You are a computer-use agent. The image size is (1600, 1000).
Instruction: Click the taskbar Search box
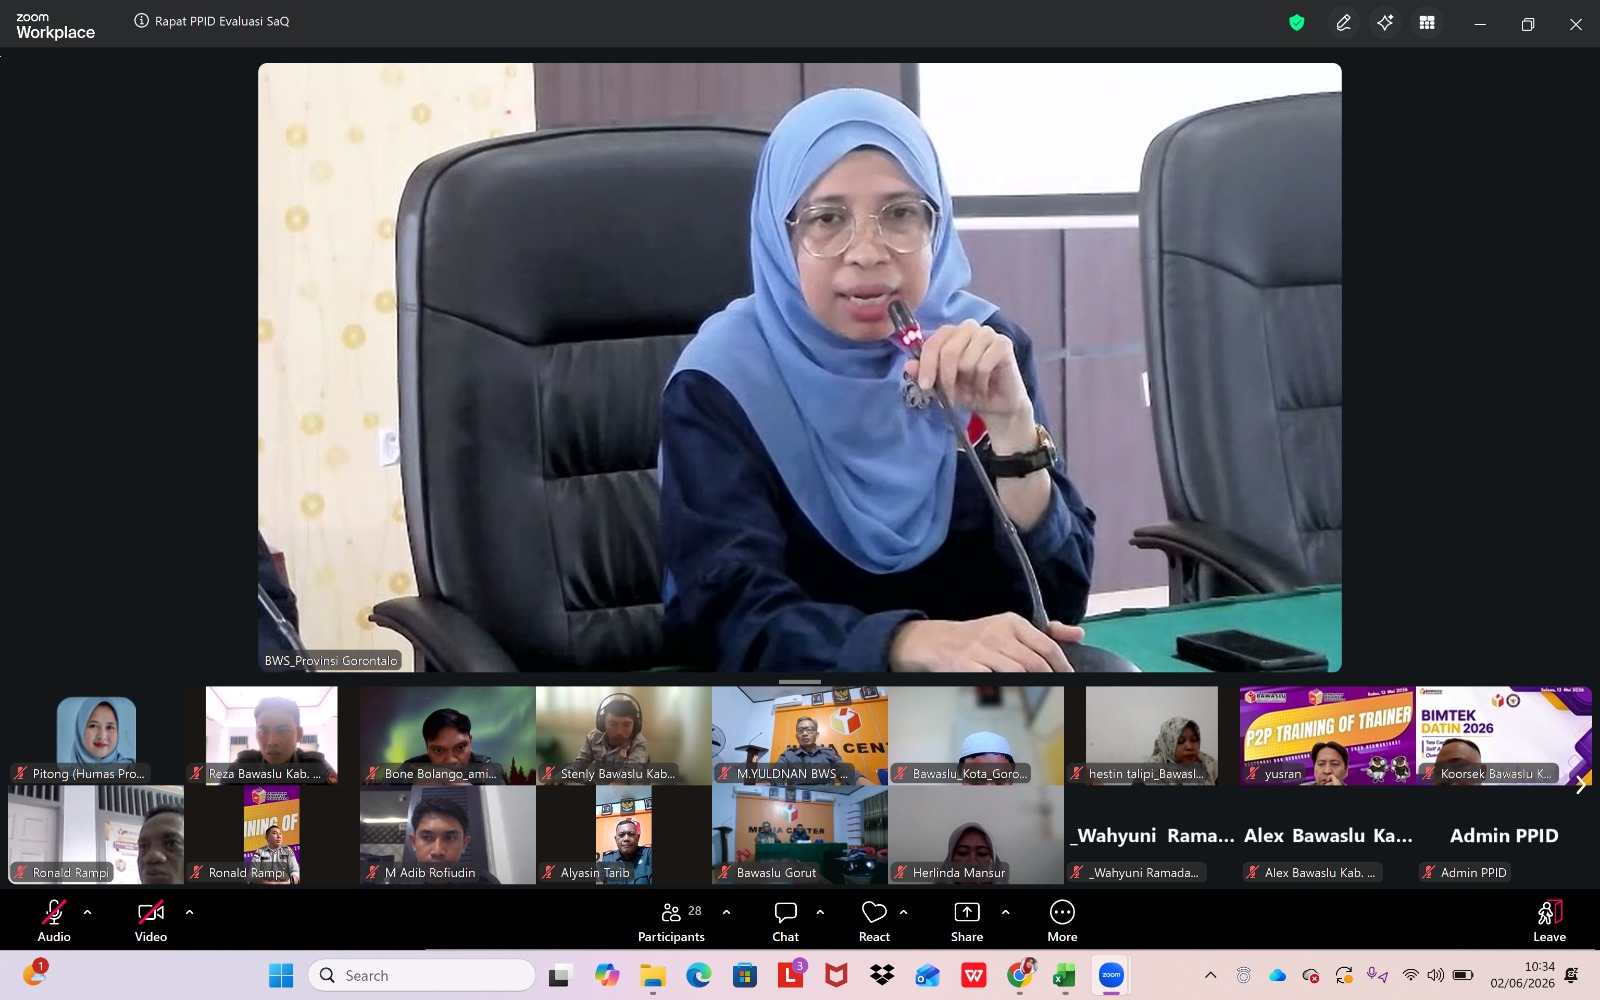[x=421, y=975]
